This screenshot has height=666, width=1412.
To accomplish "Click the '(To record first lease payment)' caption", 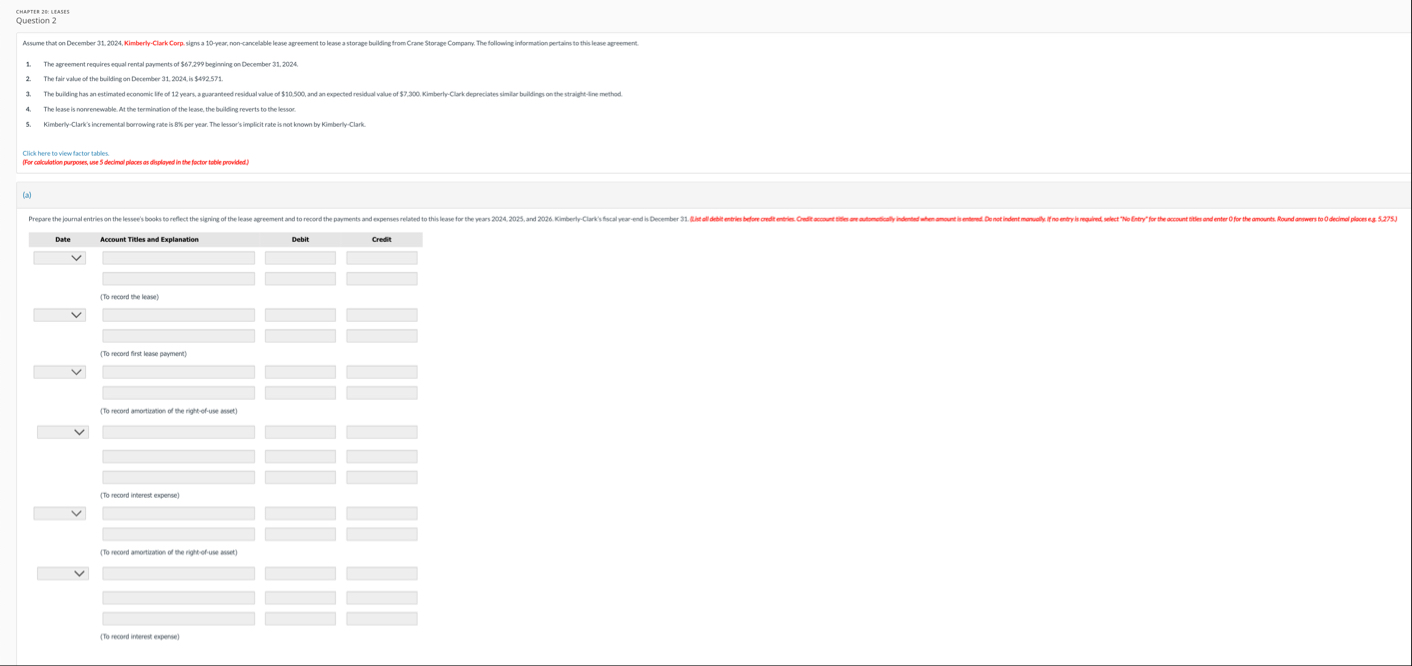I will pos(143,354).
